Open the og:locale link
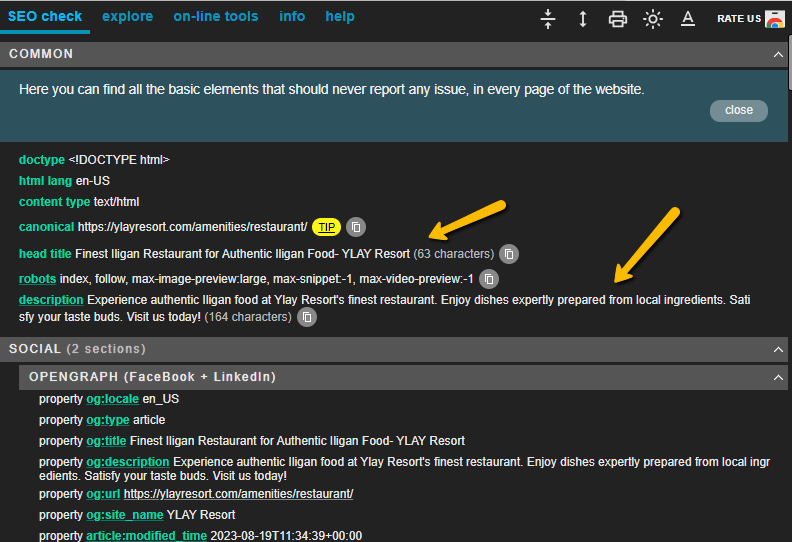This screenshot has height=542, width=792. (112, 399)
